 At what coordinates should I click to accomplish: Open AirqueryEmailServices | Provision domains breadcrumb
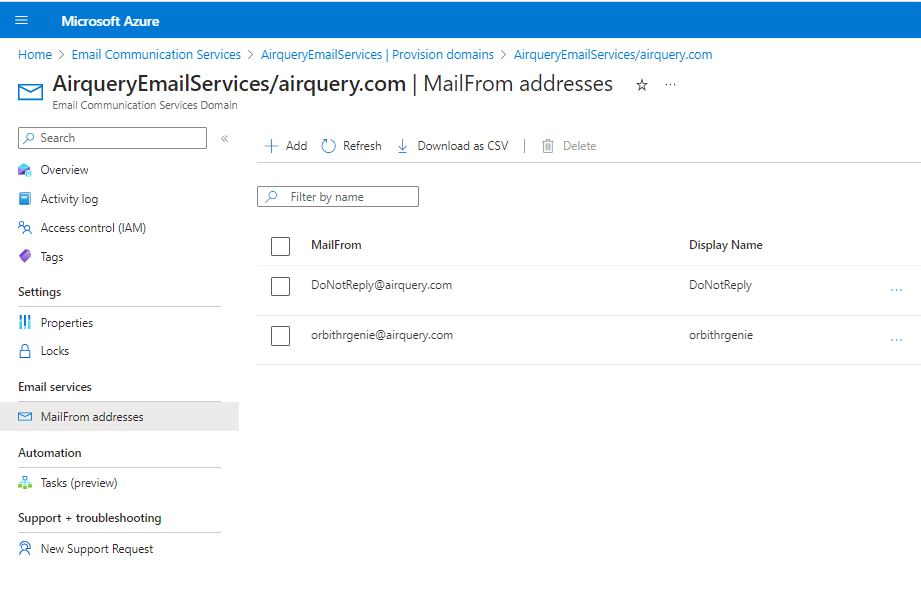pyautogui.click(x=377, y=55)
